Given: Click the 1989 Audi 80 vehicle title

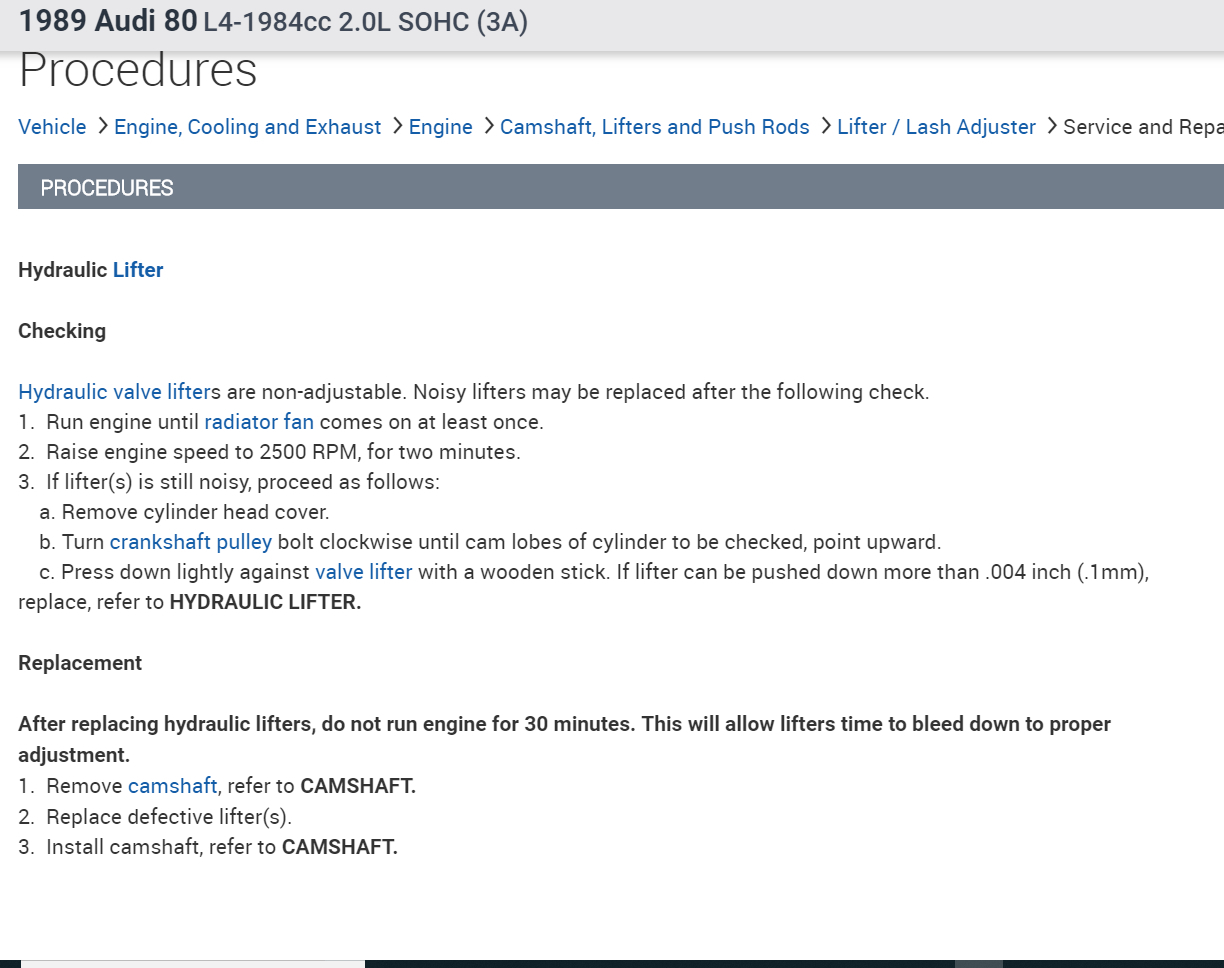Looking at the screenshot, I should [x=108, y=21].
